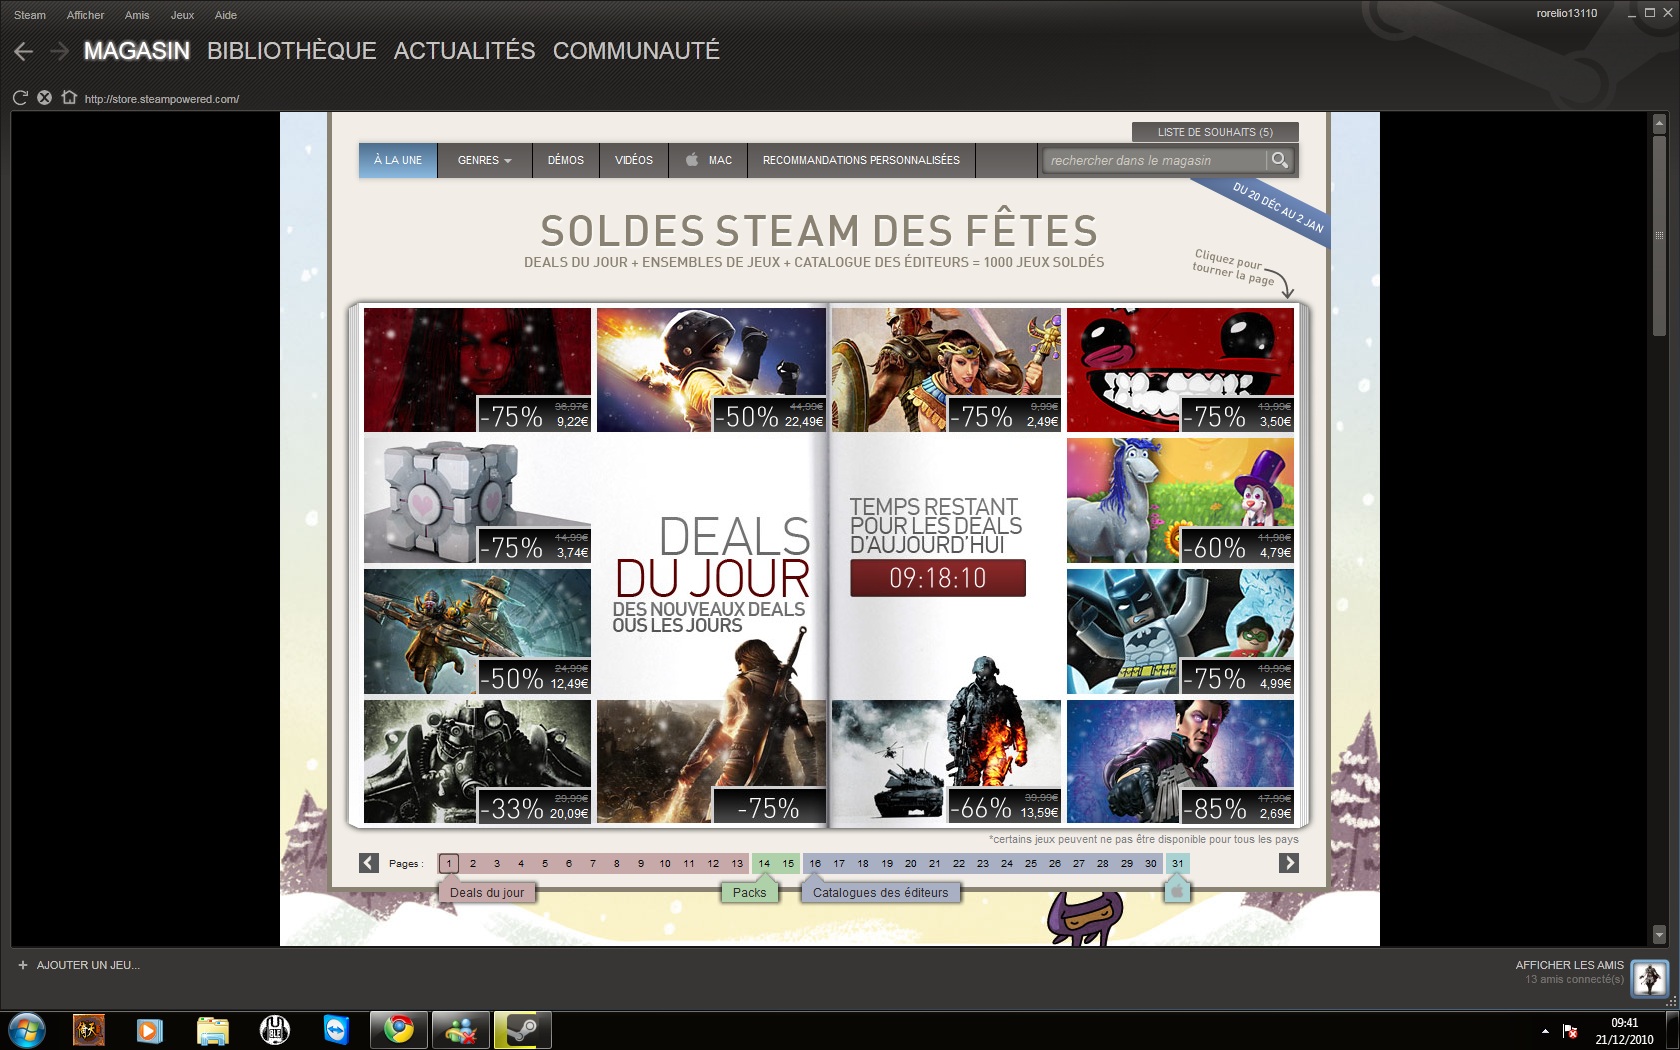Screen dimensions: 1680x1050
Task: Open the Liste de souhaits (5) button
Action: click(1215, 132)
